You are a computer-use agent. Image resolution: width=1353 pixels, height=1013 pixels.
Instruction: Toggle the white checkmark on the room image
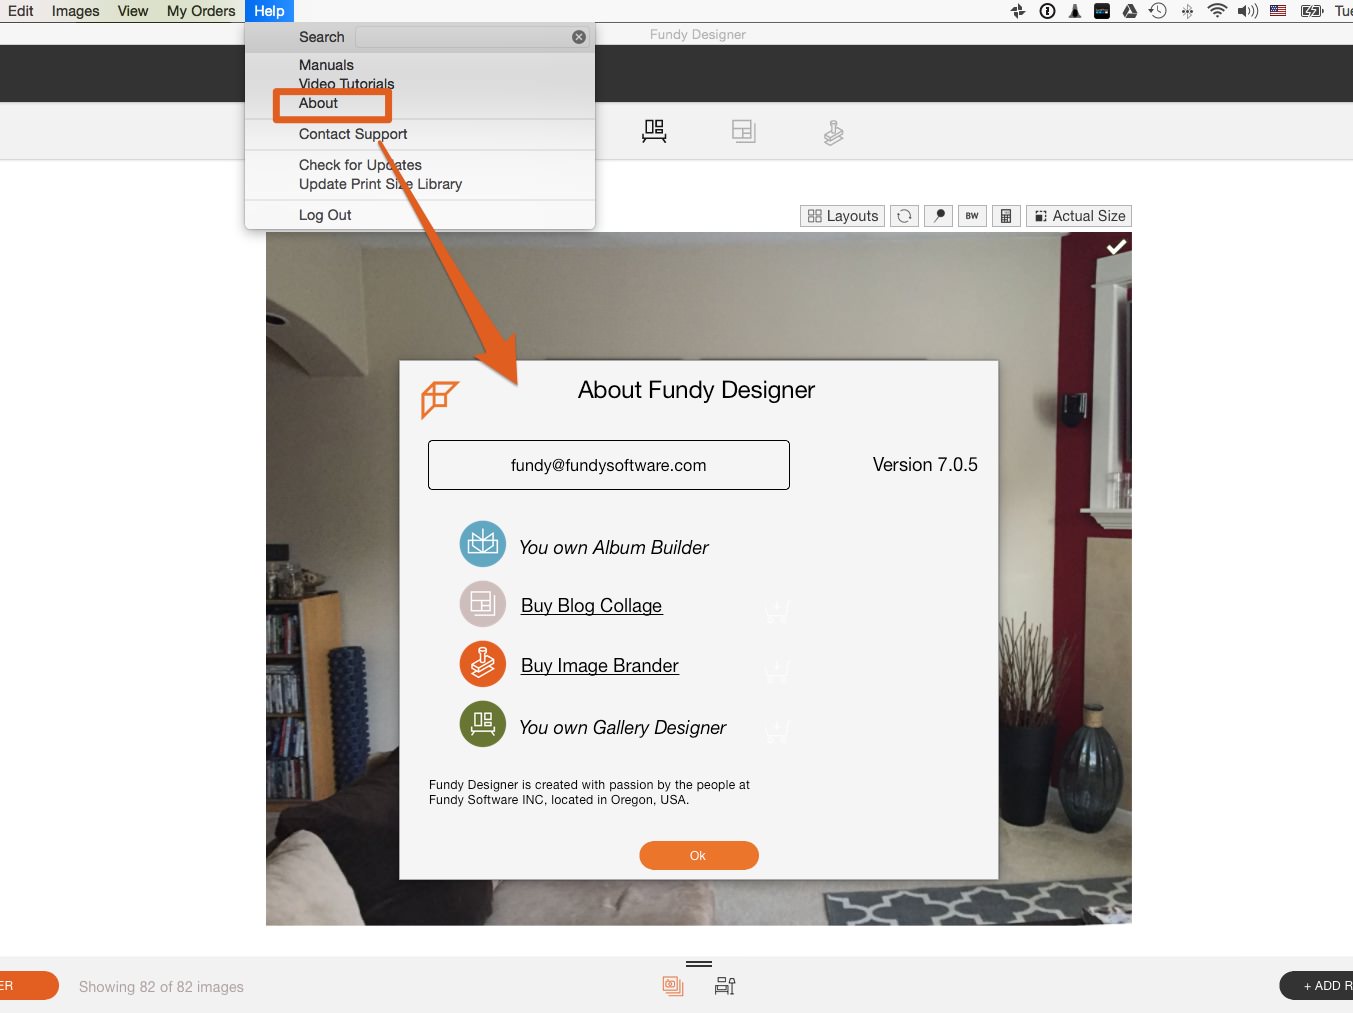(1116, 246)
